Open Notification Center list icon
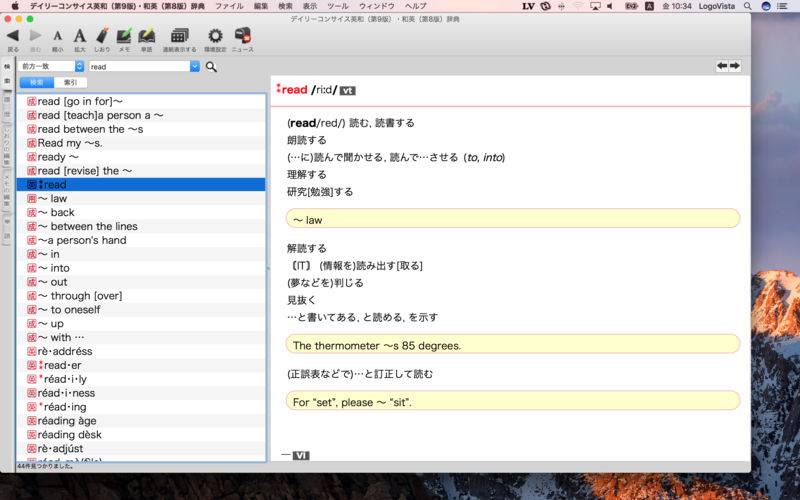800x500 pixels. point(782,6)
